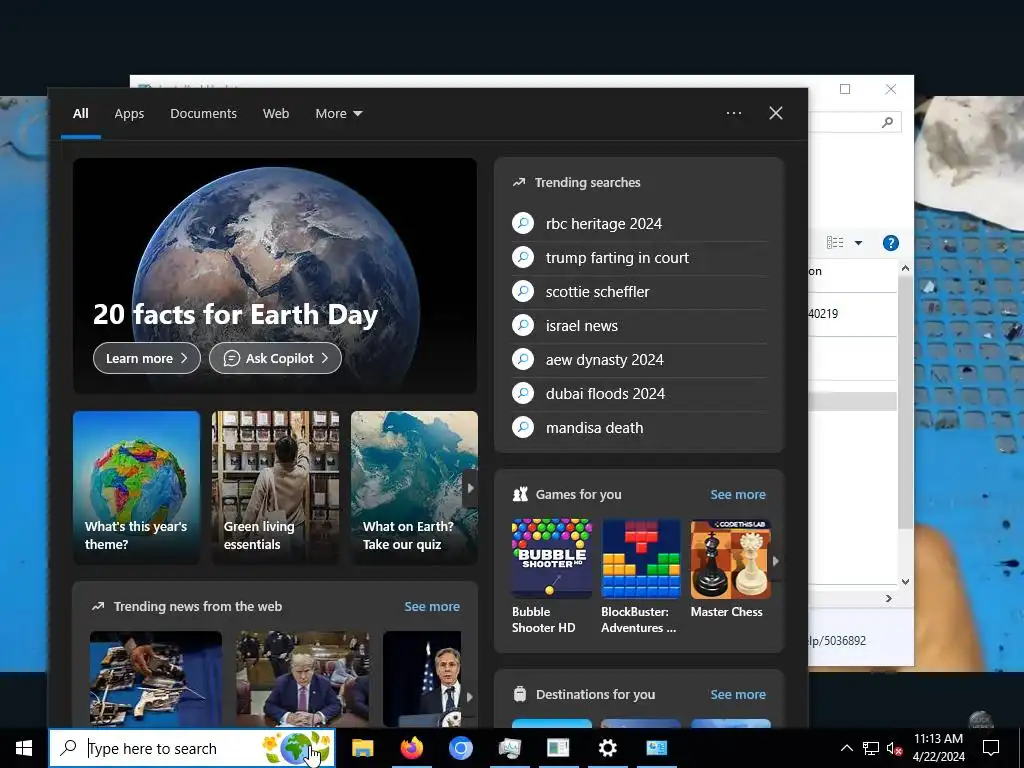This screenshot has width=1024, height=768.
Task: Select the All search tab
Action: (81, 114)
